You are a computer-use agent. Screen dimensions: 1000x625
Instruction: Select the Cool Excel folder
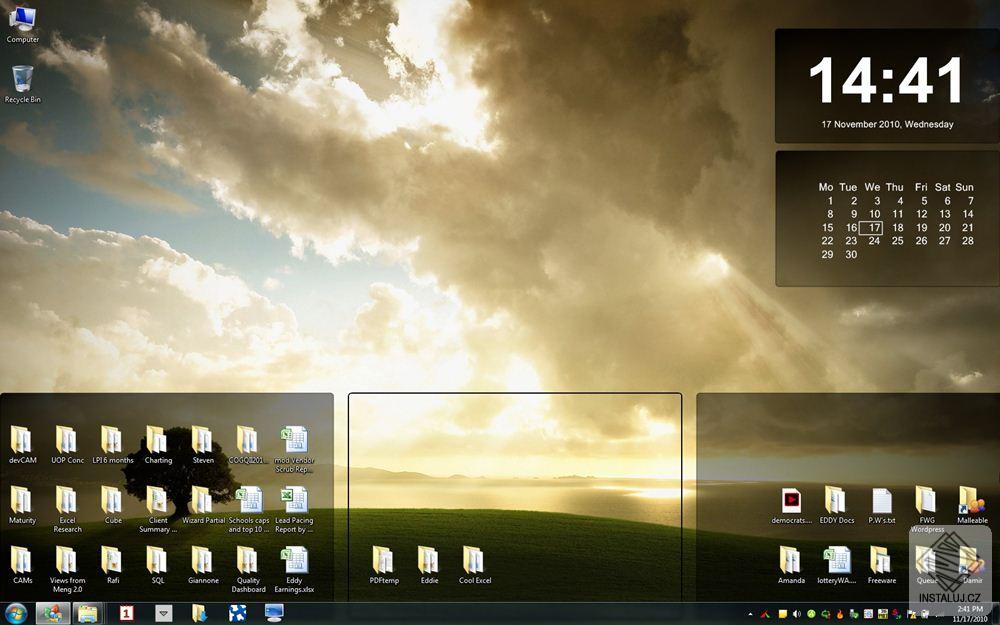[474, 565]
